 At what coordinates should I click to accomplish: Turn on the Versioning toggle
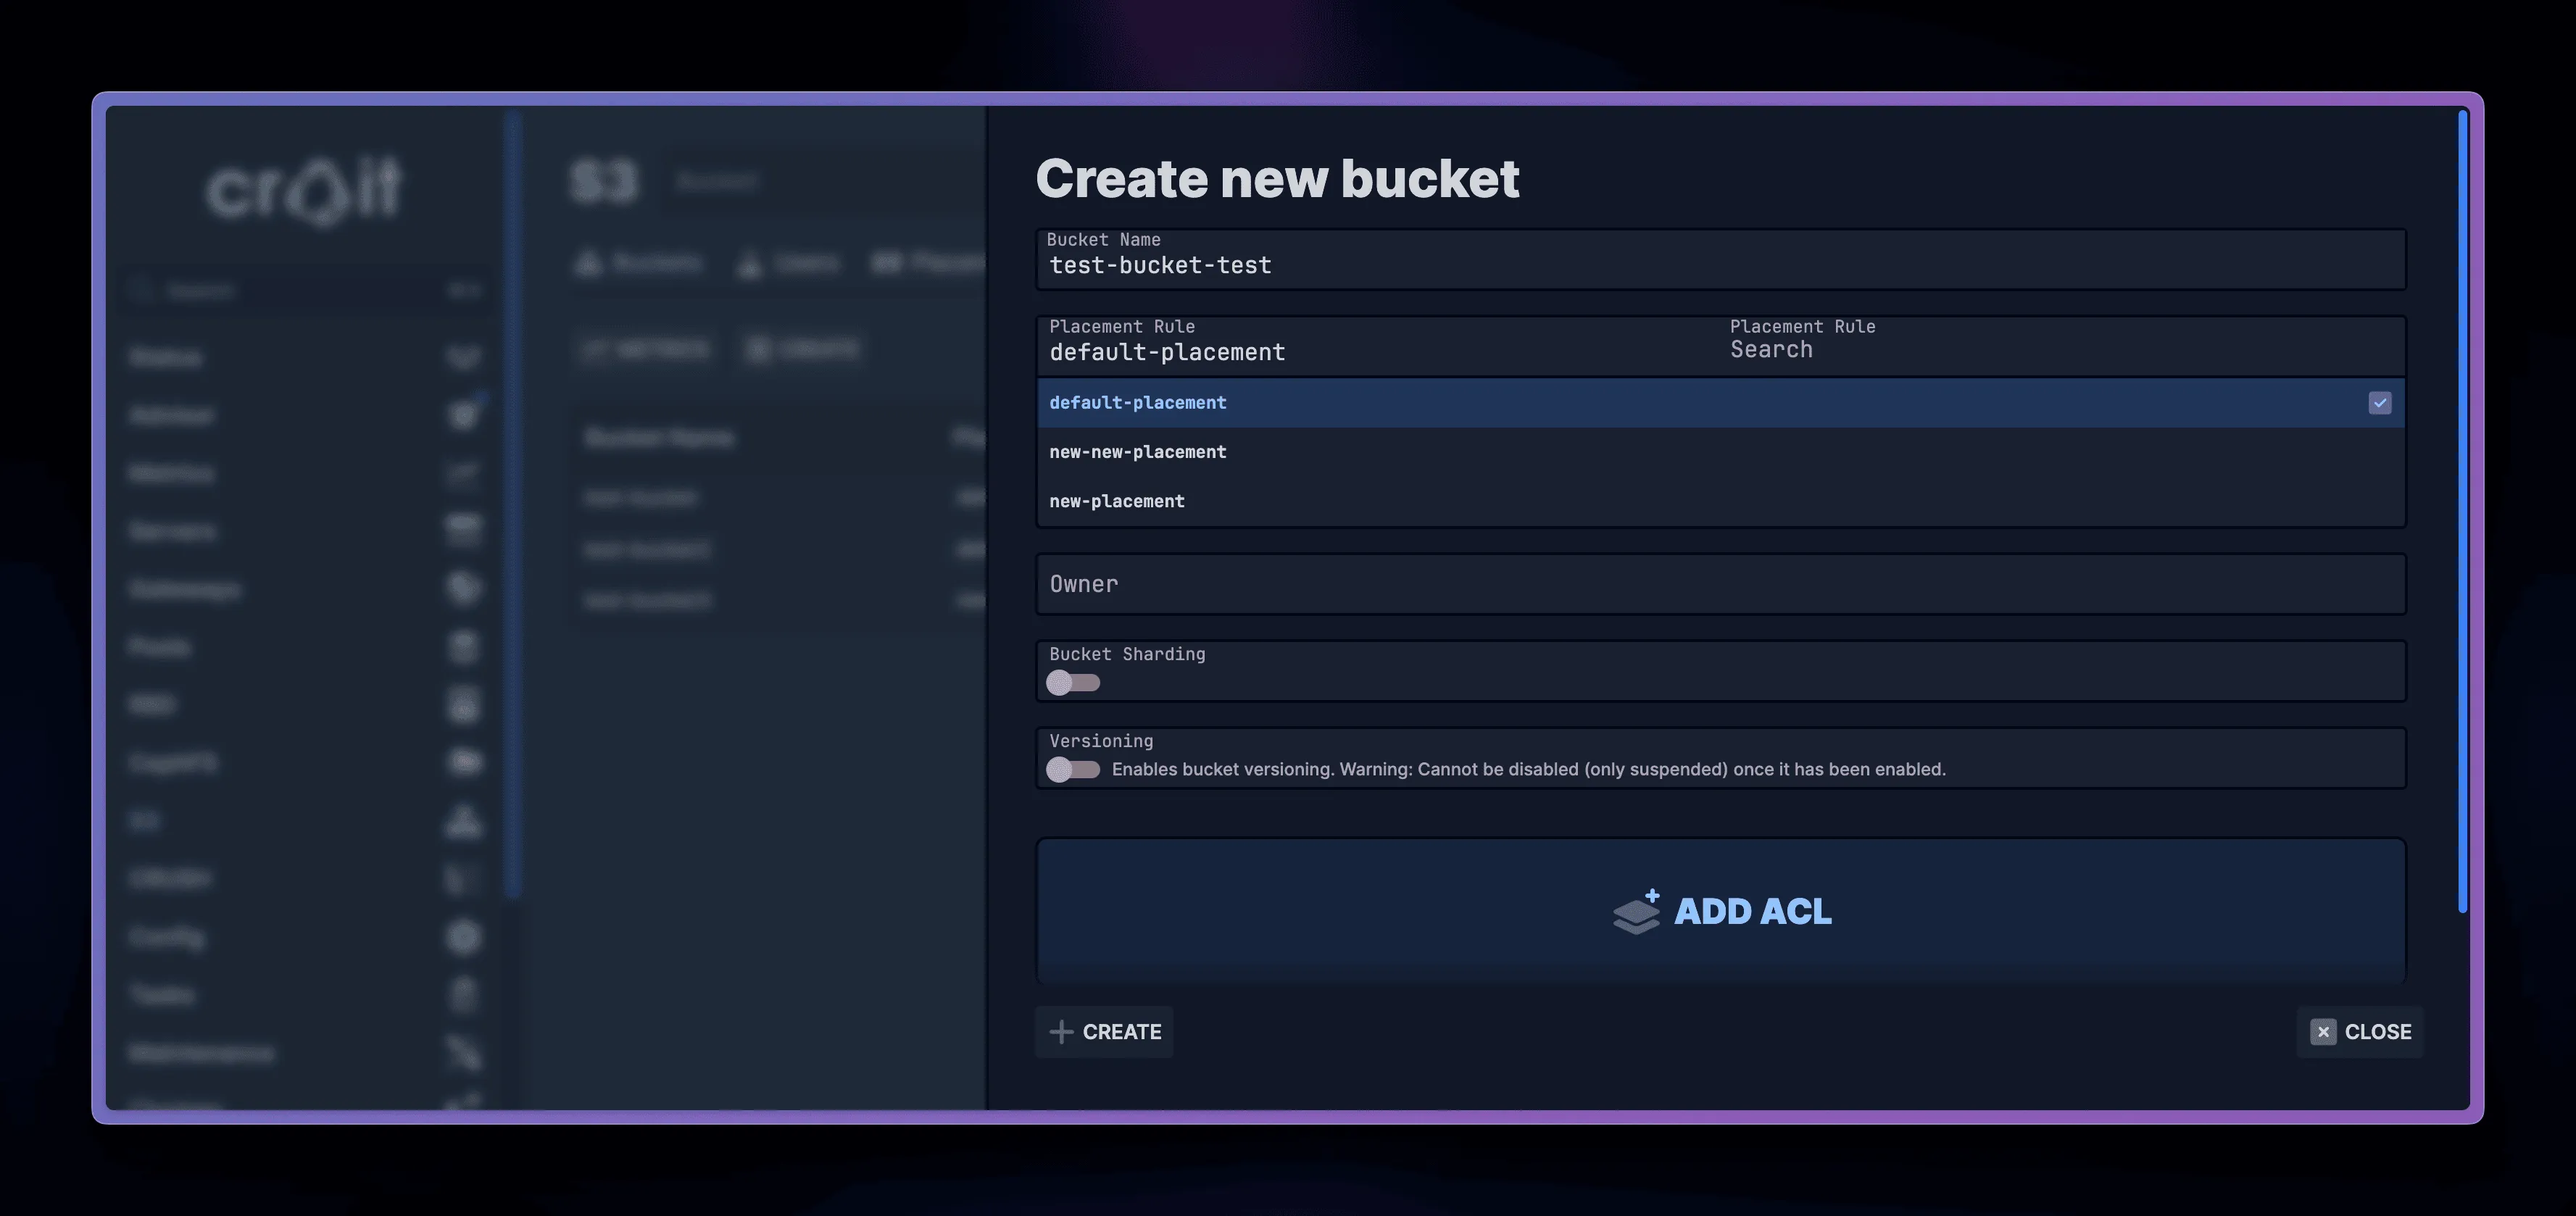(1072, 770)
